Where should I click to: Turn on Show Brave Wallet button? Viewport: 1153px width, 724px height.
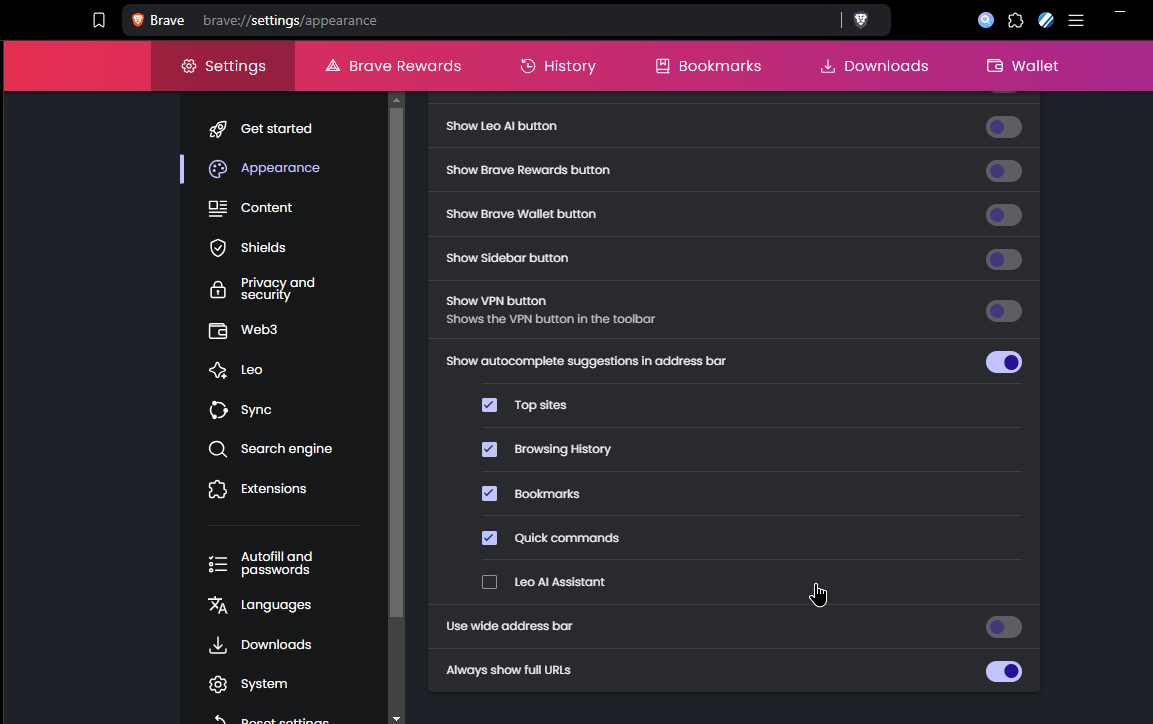coord(1004,215)
